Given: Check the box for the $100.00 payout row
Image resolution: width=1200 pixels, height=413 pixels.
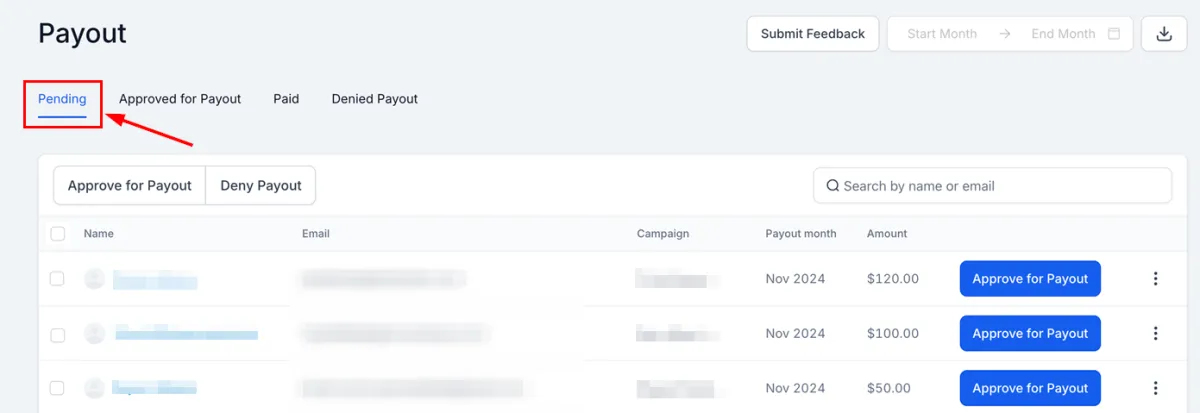Looking at the screenshot, I should point(58,334).
